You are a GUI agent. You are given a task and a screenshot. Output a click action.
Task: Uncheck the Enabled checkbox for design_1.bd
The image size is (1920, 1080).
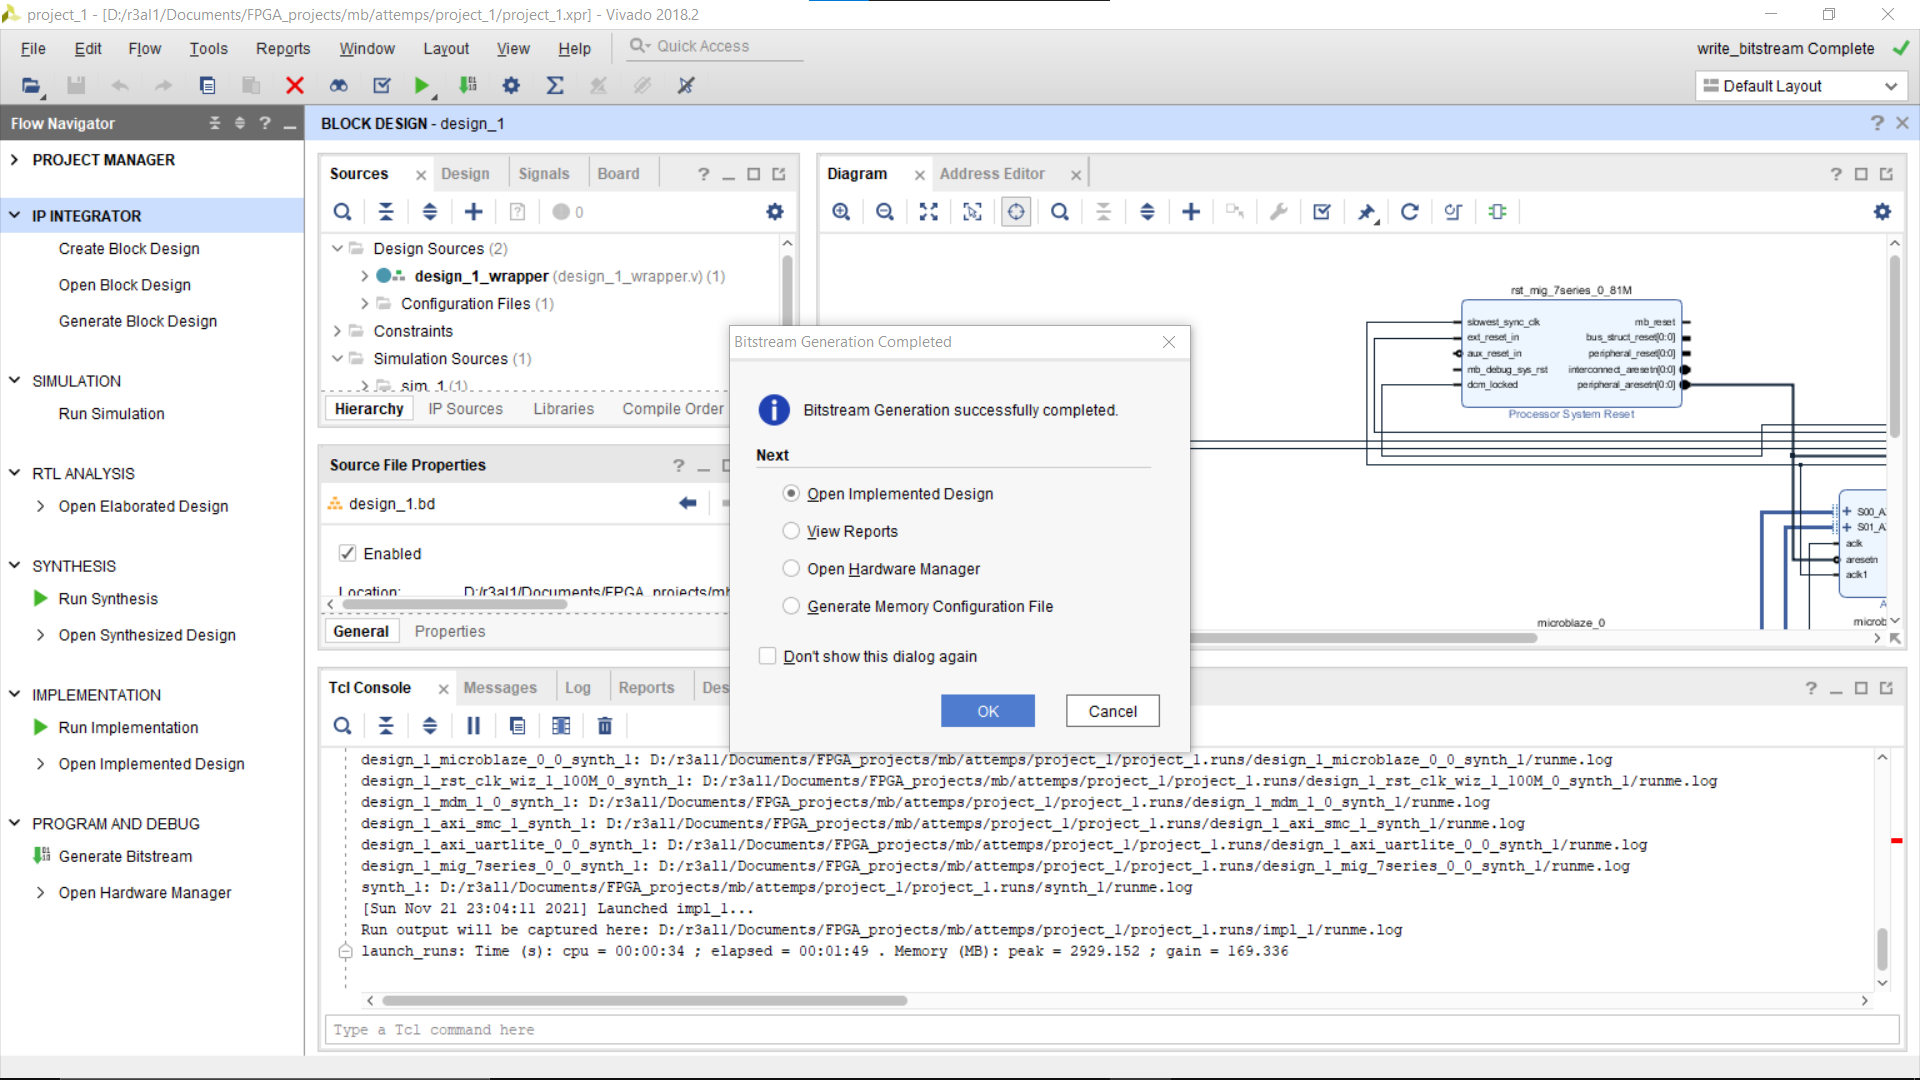tap(347, 553)
